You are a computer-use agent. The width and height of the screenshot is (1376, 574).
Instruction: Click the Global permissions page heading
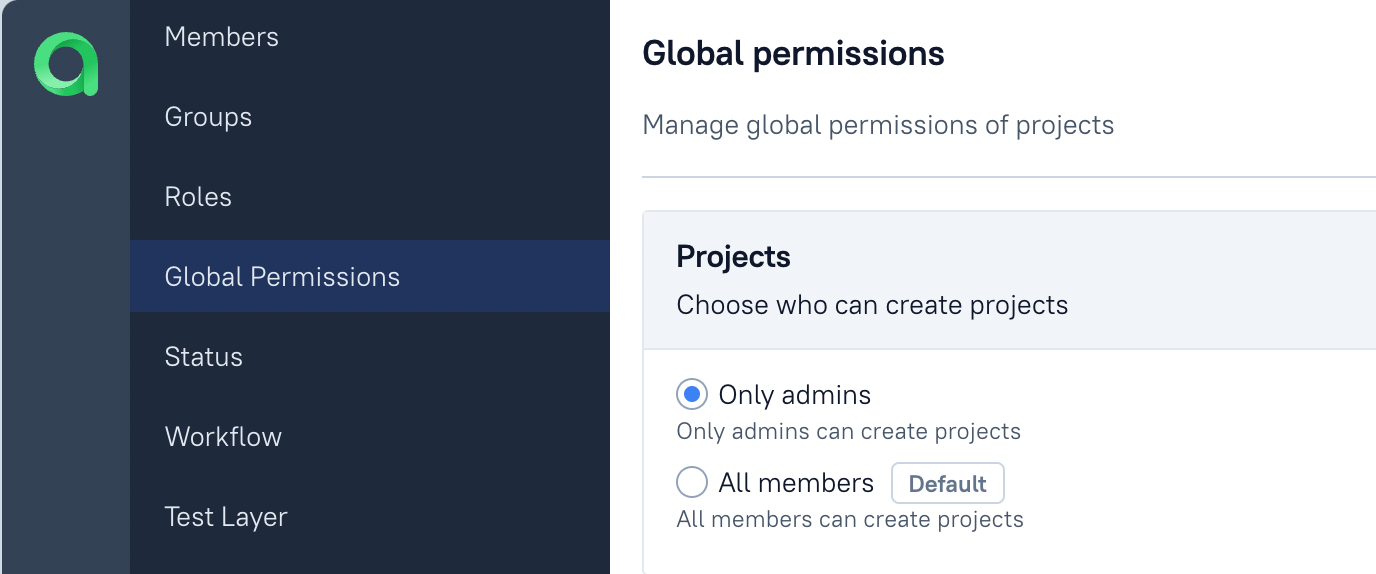(793, 53)
